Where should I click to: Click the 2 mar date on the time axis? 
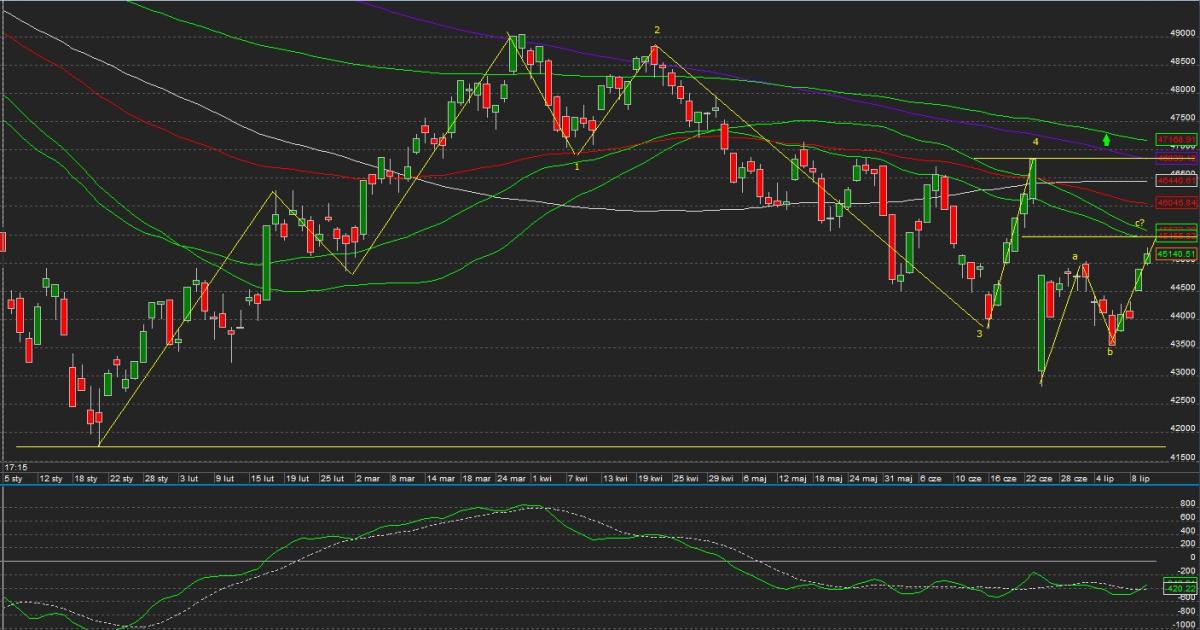366,479
